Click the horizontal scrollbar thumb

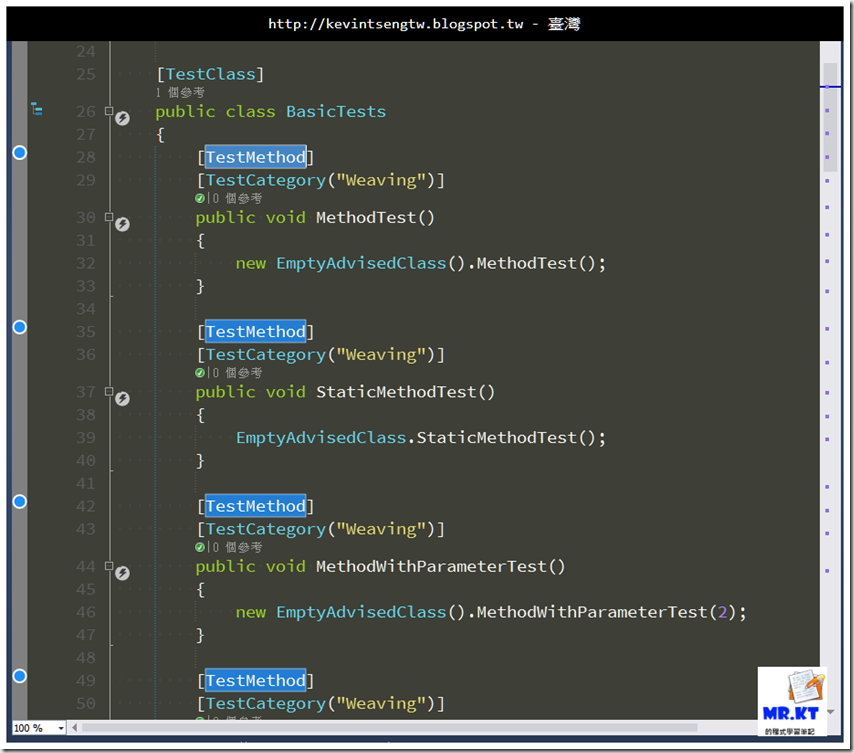[389, 727]
